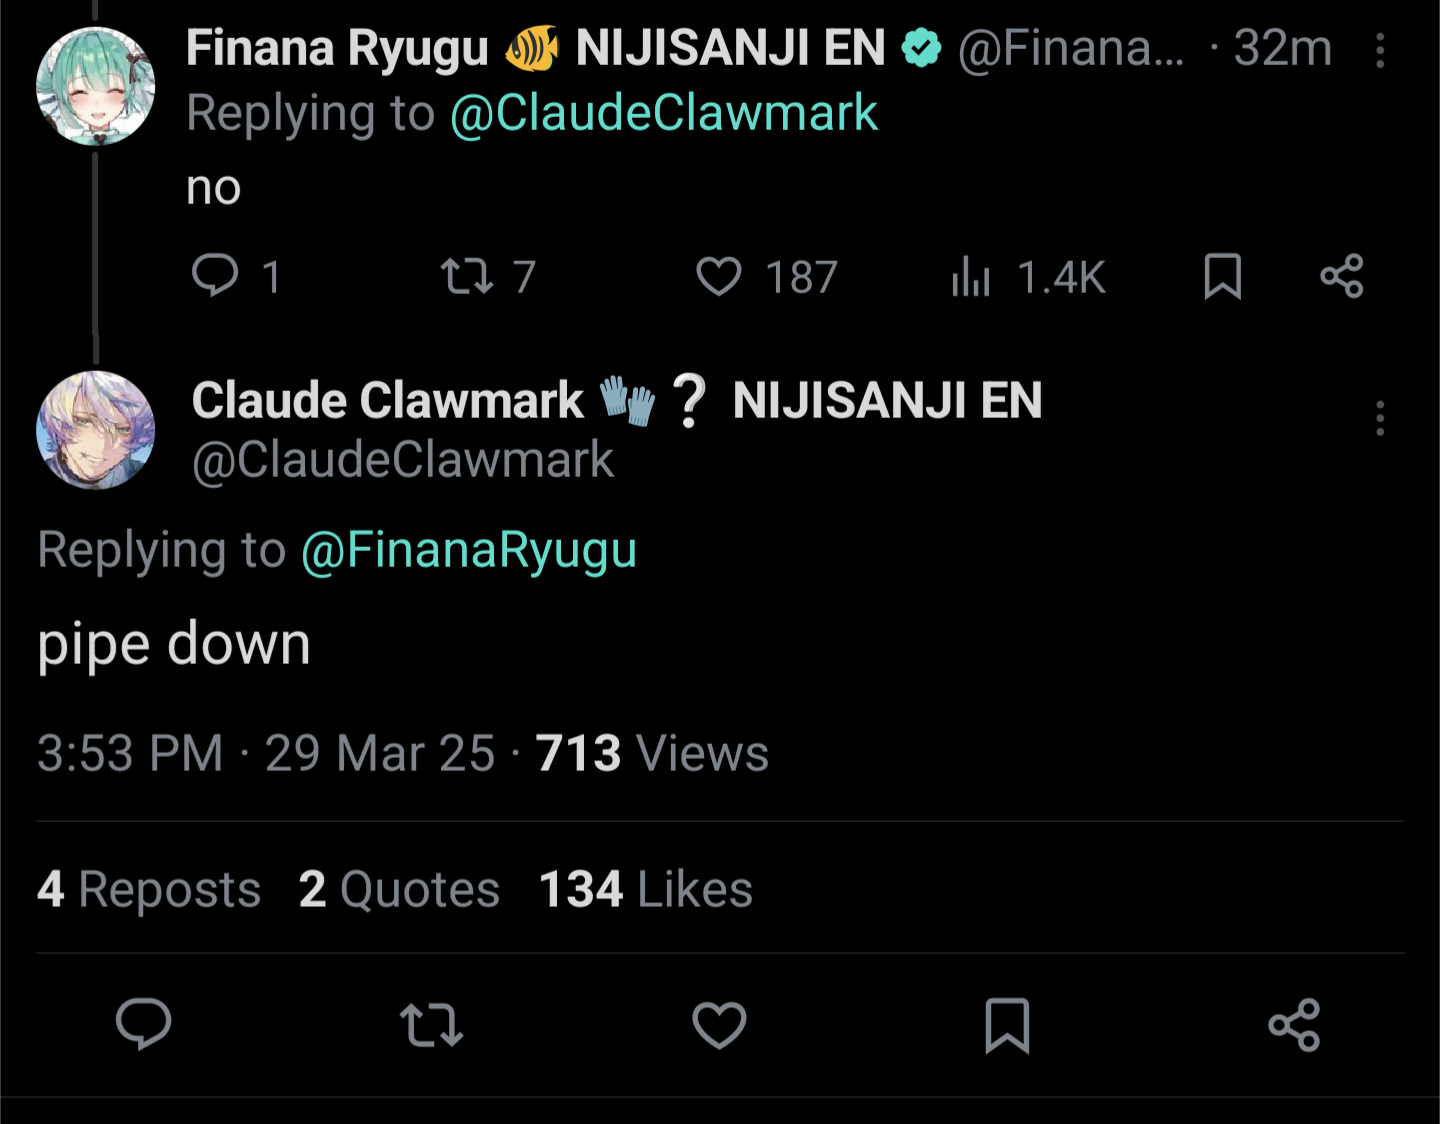
Task: View the 2 Quotes list
Action: click(399, 889)
